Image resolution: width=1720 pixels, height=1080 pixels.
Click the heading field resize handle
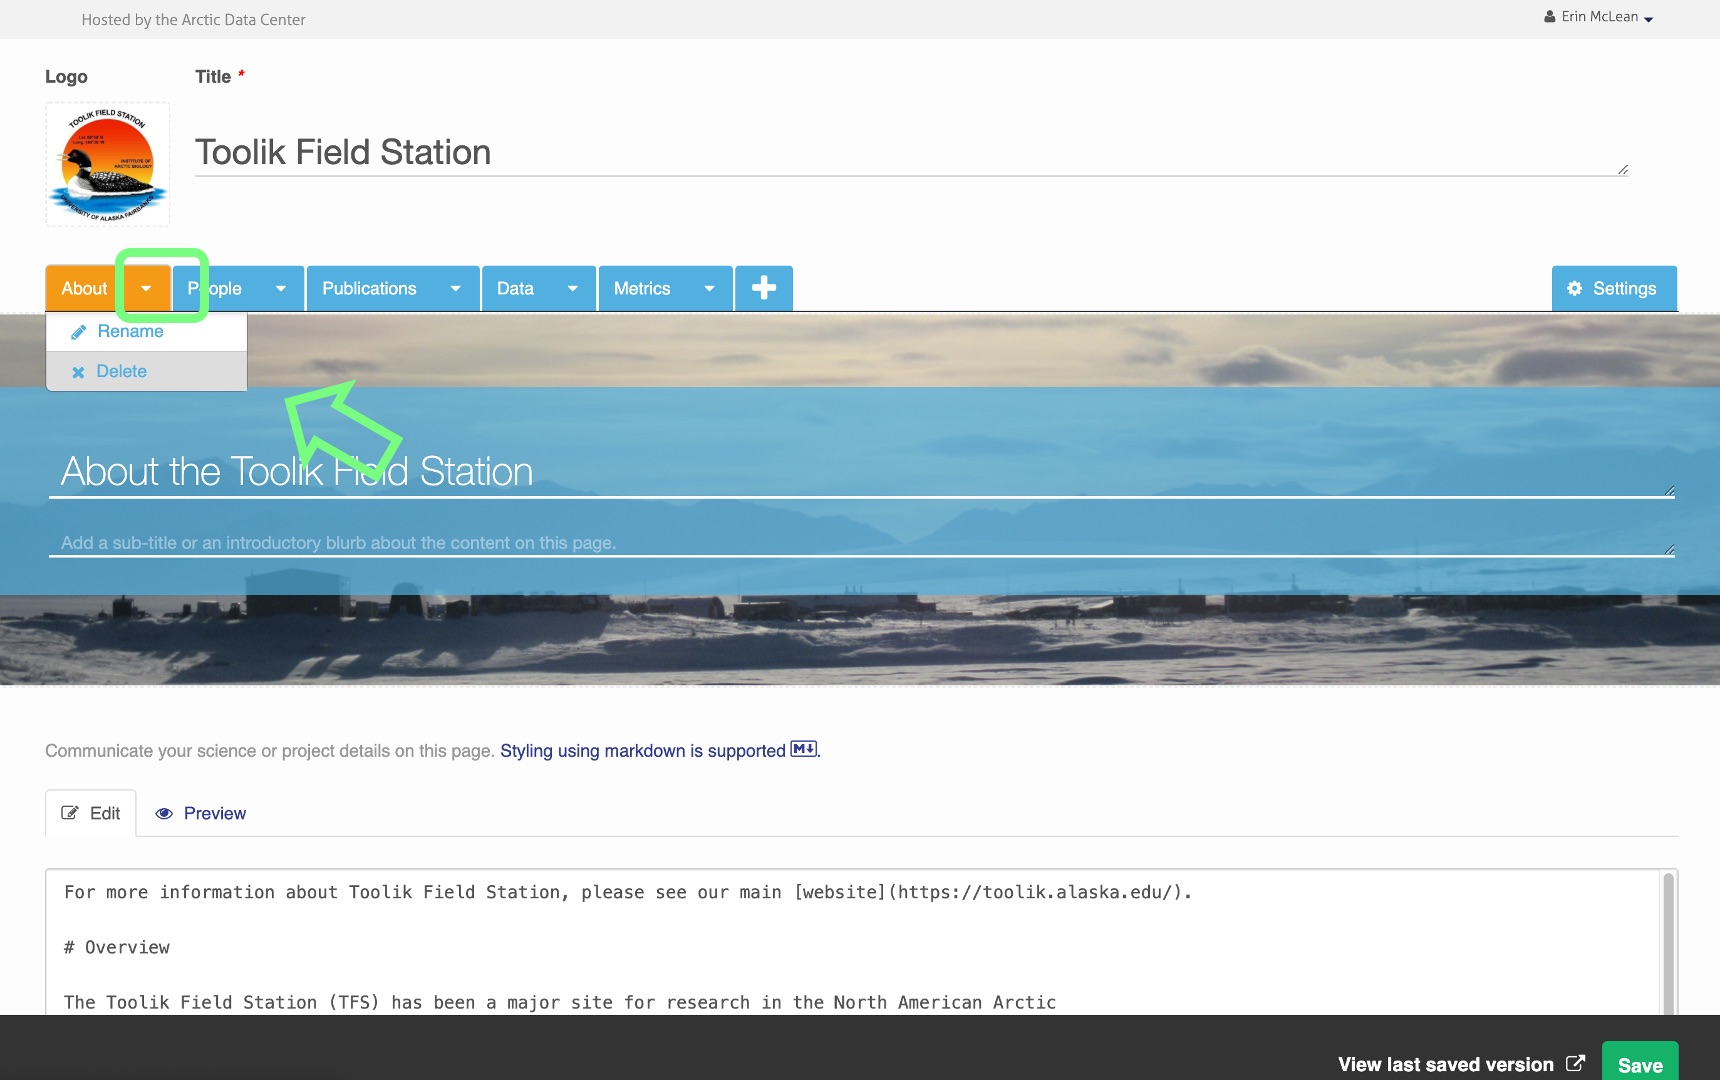coord(1669,491)
